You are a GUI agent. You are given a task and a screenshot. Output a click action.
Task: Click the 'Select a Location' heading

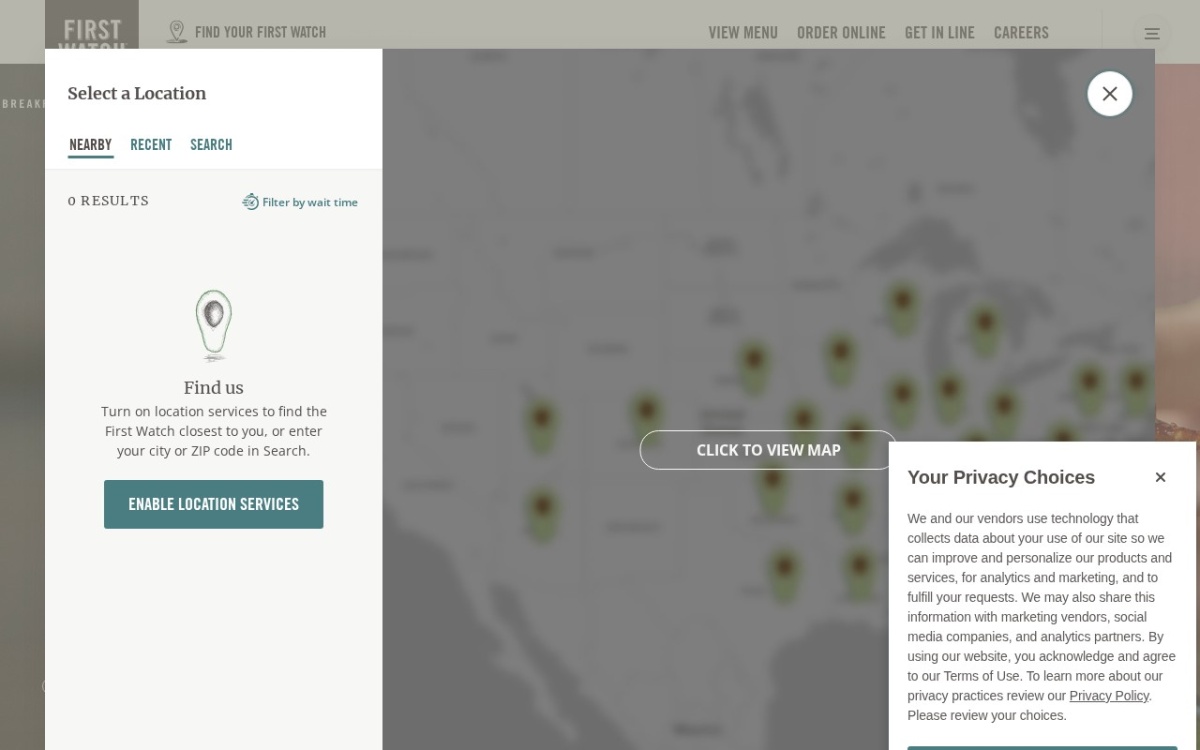(137, 93)
